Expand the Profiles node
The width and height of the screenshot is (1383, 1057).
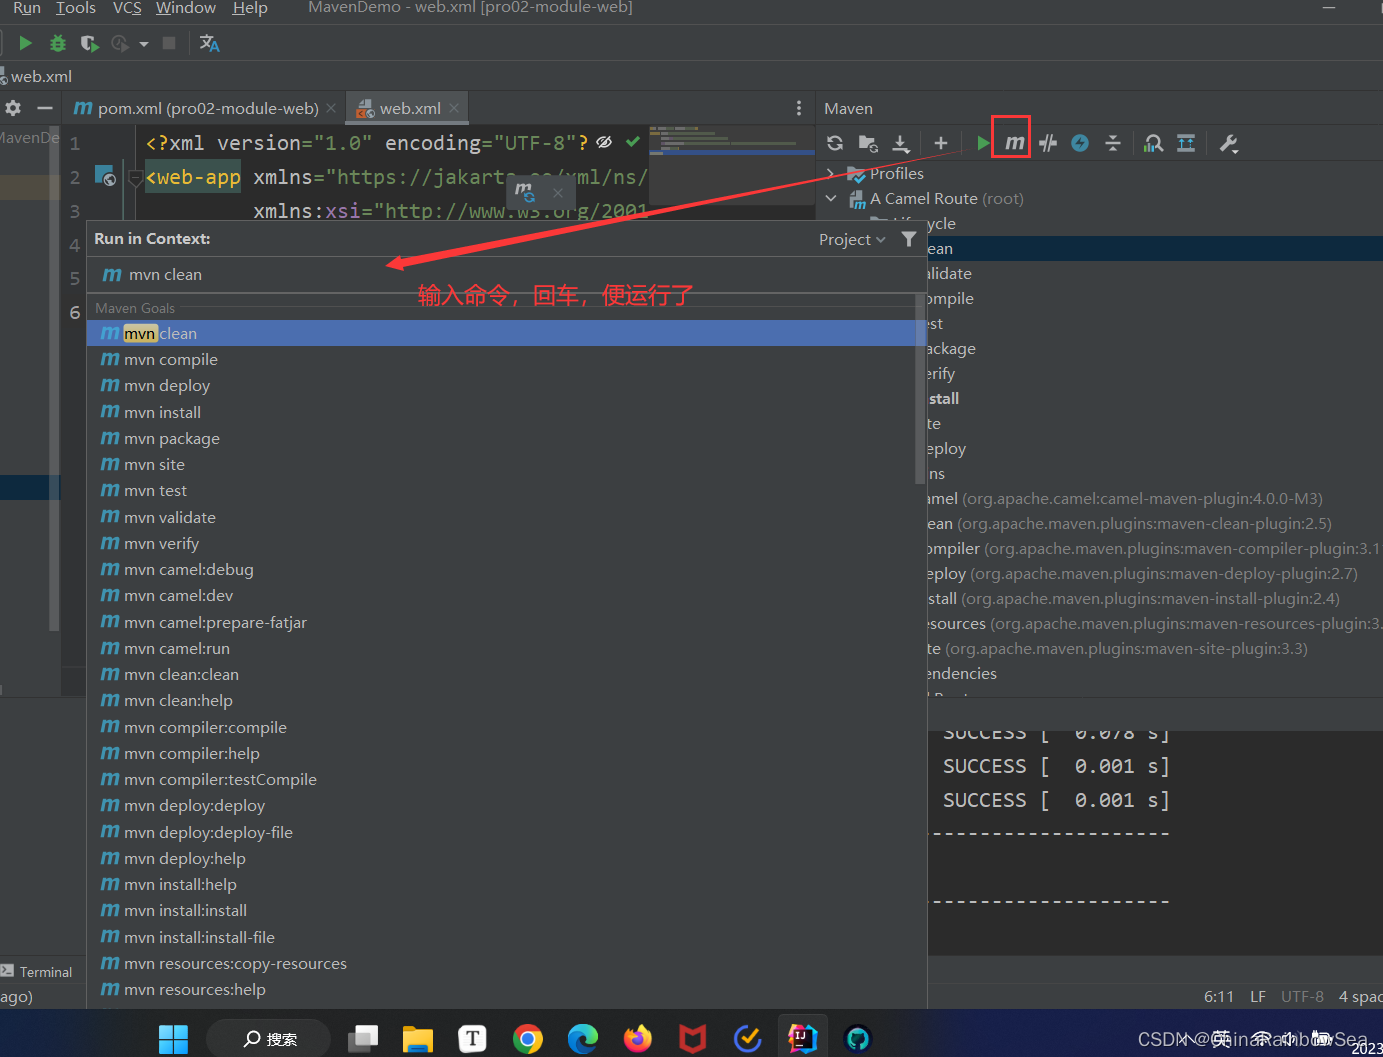click(831, 173)
